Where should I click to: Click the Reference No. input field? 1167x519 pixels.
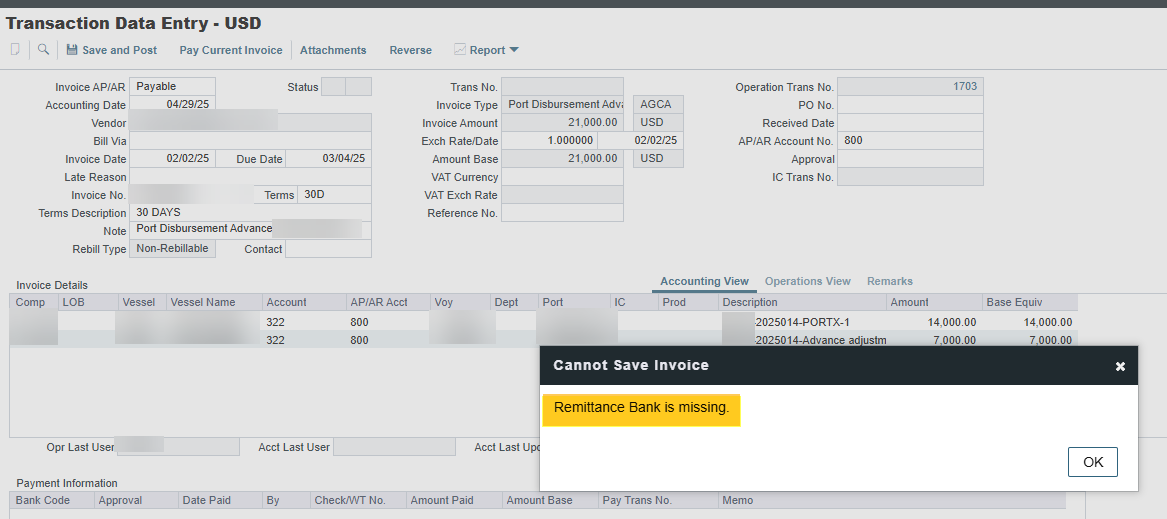coord(562,213)
